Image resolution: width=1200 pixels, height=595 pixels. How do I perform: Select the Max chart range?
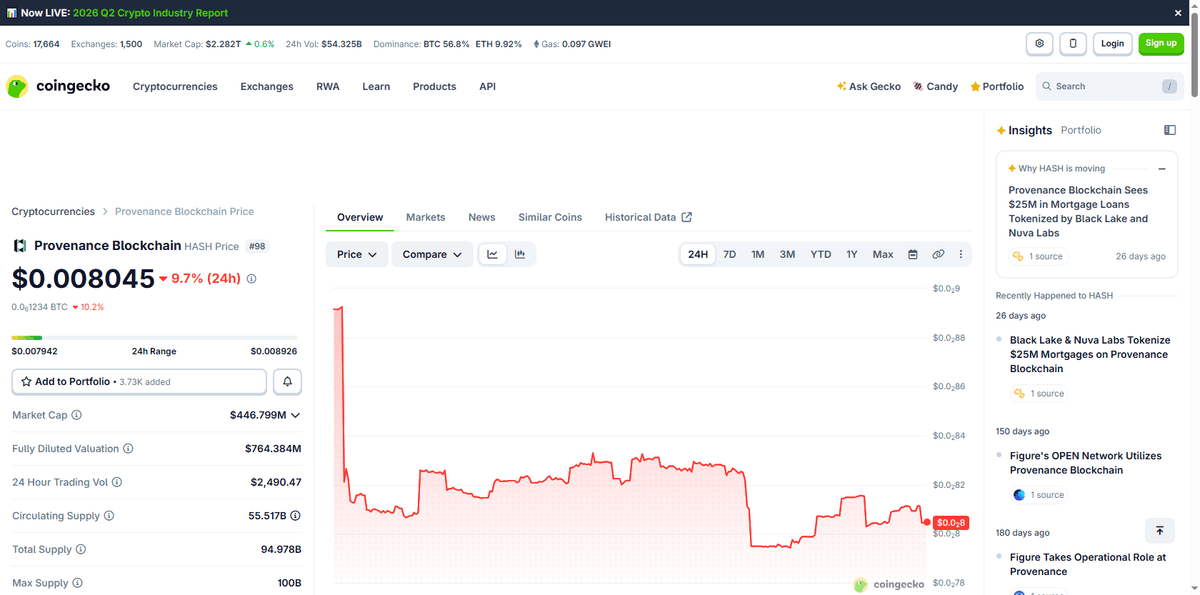[x=883, y=255]
